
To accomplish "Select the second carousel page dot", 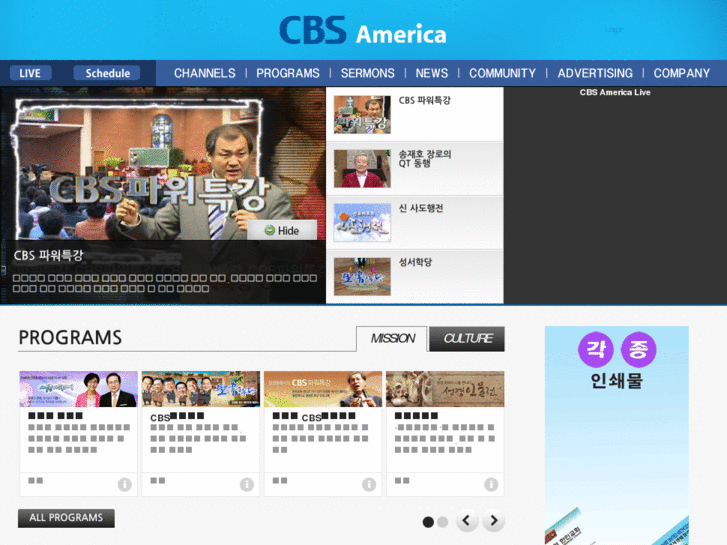I will tap(443, 522).
